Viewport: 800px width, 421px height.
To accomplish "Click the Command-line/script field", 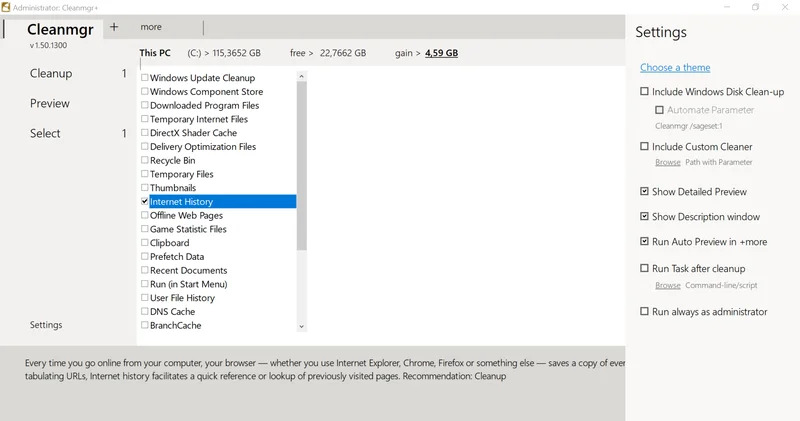I will pyautogui.click(x=721, y=285).
